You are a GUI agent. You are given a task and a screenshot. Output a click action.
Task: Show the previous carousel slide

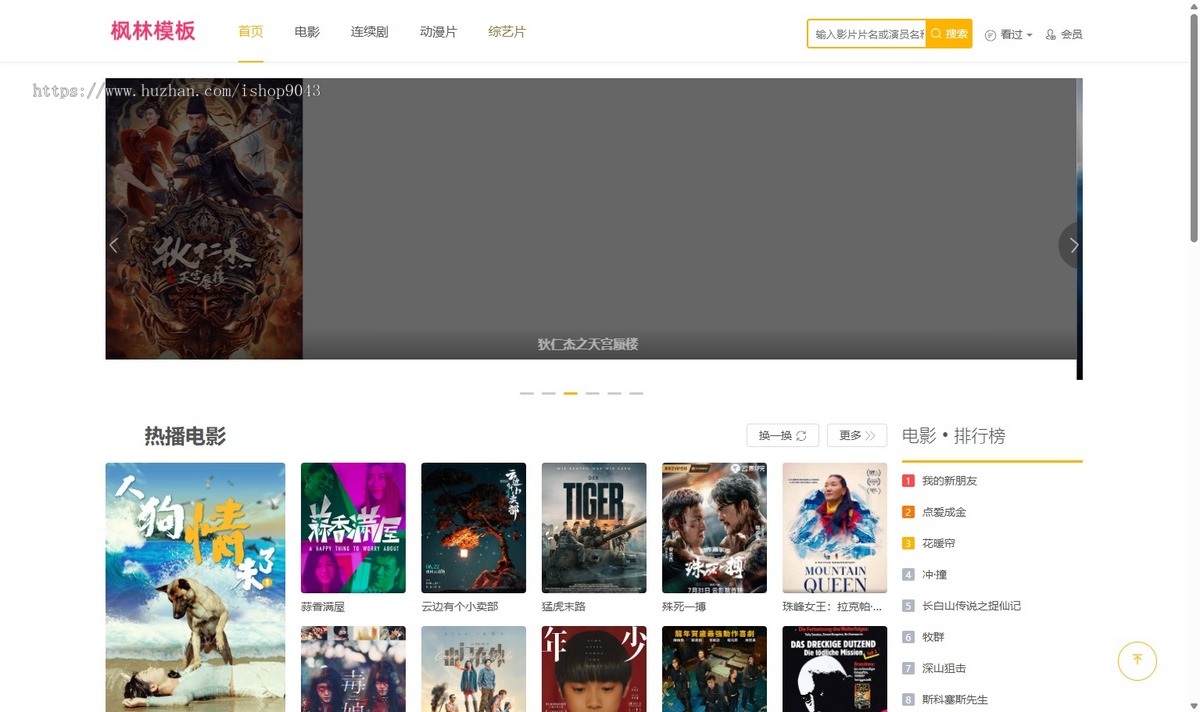[114, 245]
